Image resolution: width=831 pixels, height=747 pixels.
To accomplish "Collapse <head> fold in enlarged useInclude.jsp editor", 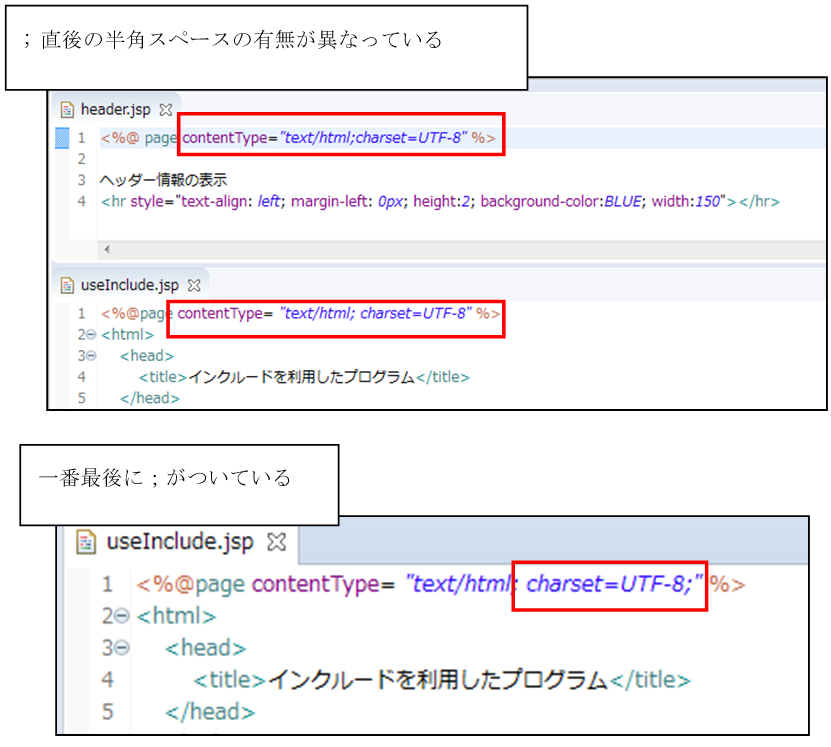I will (123, 648).
